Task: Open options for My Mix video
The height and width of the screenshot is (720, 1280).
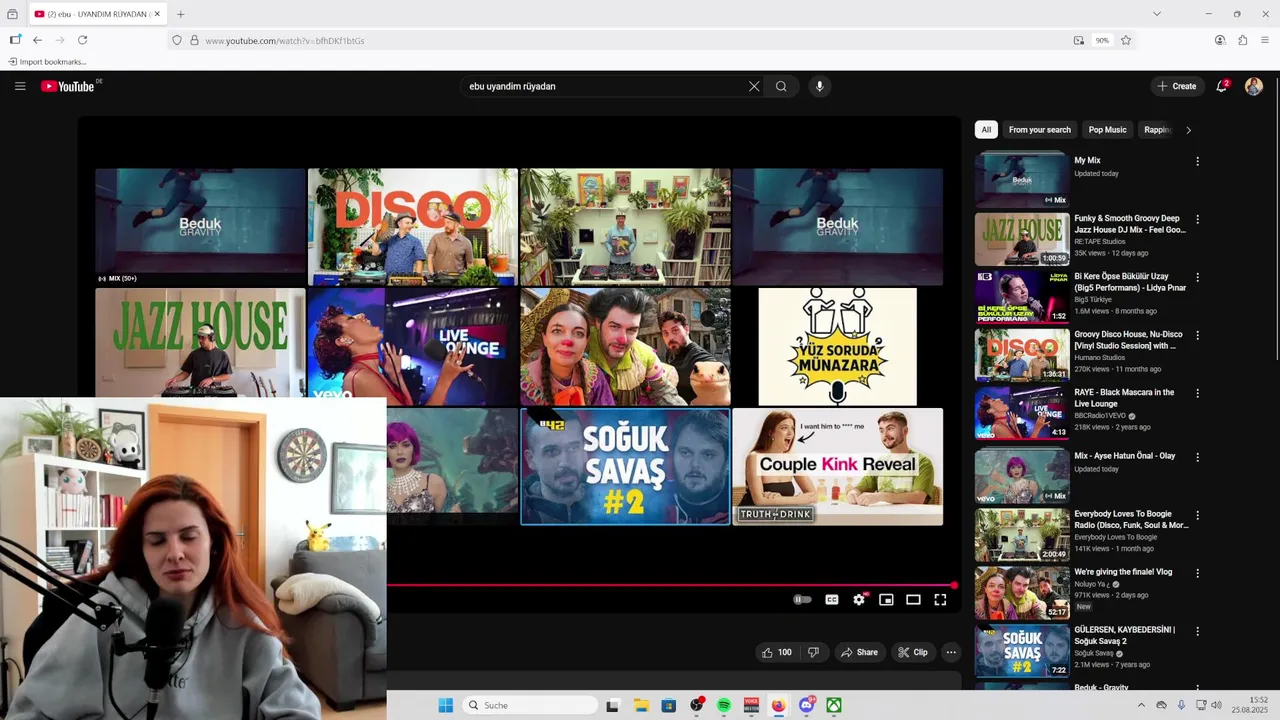Action: 1197,161
